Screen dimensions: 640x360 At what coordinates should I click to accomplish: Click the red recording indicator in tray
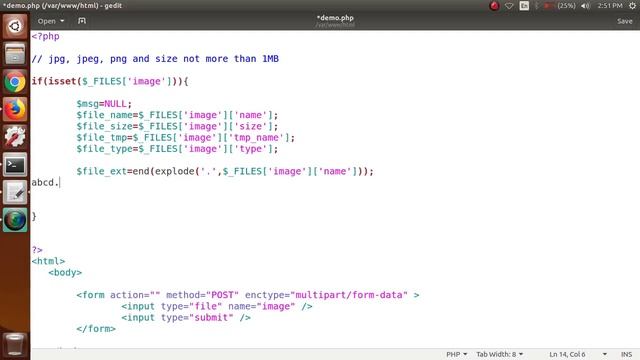tap(494, 6)
